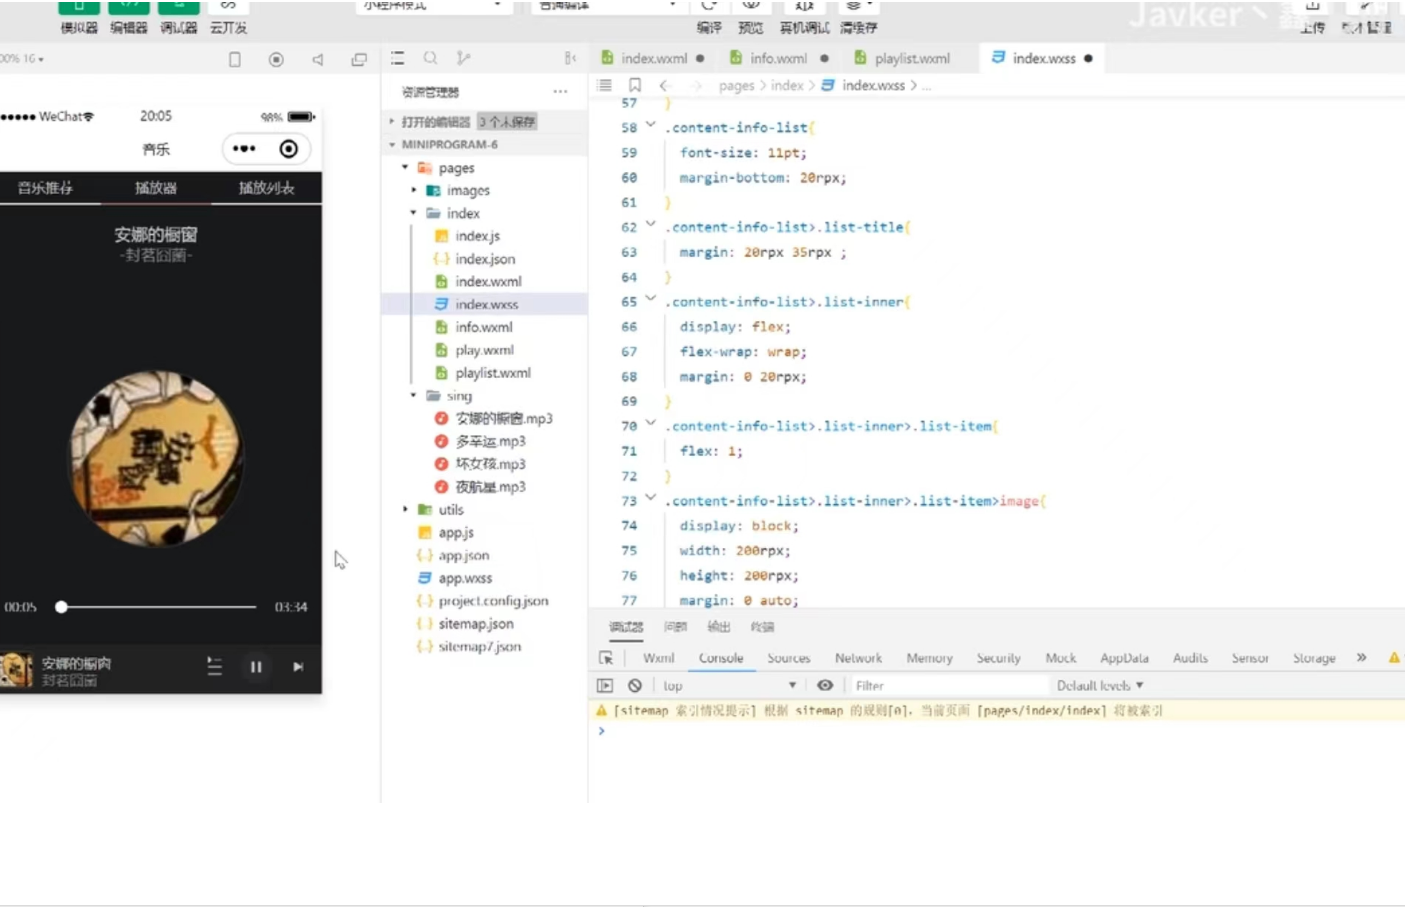Open the top context dropdown in console
The image size is (1405, 907).
(729, 685)
